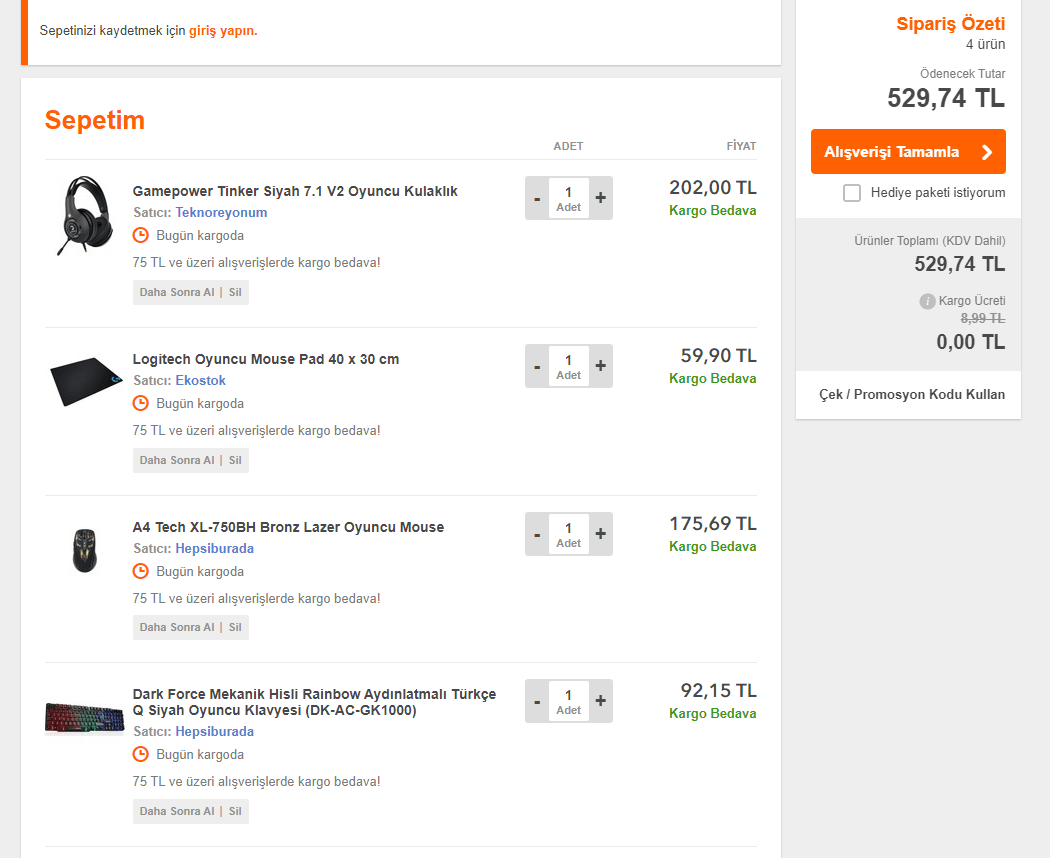
Task: Click the clock icon under Logitech Mouse Pad
Action: coord(141,403)
